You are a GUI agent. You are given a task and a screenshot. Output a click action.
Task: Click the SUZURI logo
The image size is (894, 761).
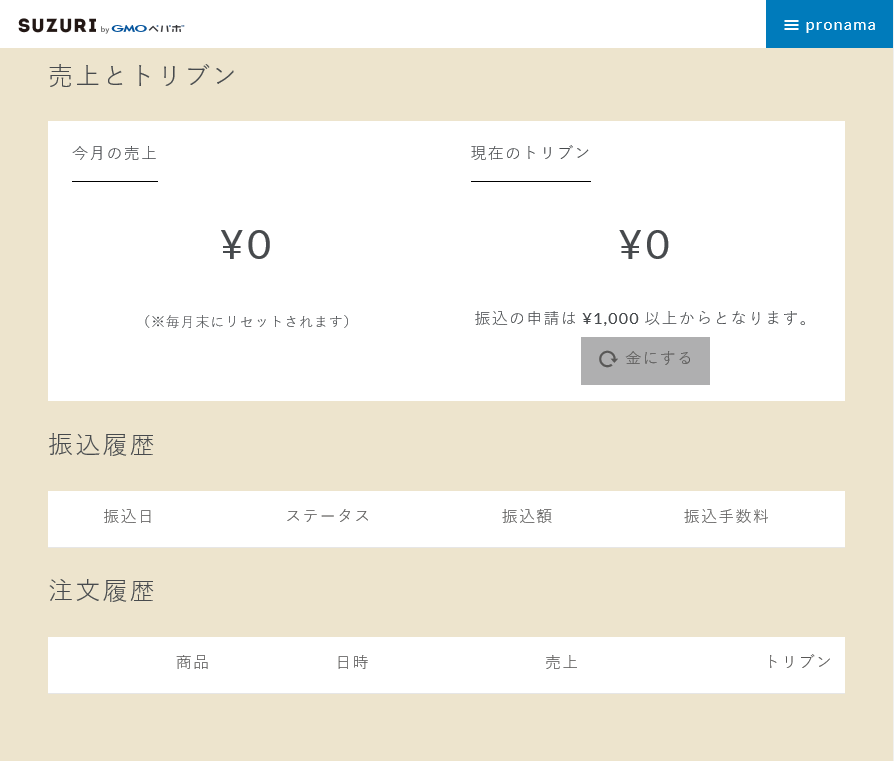57,26
